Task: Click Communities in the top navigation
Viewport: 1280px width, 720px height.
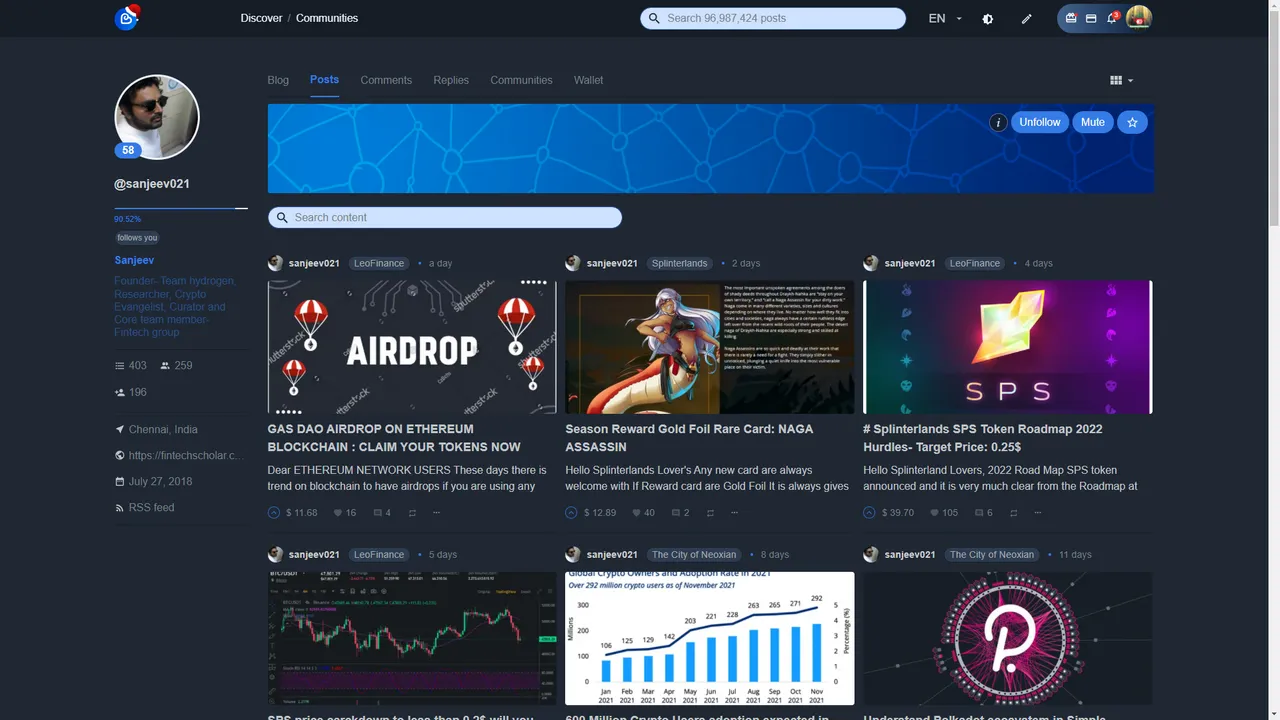Action: click(x=327, y=18)
